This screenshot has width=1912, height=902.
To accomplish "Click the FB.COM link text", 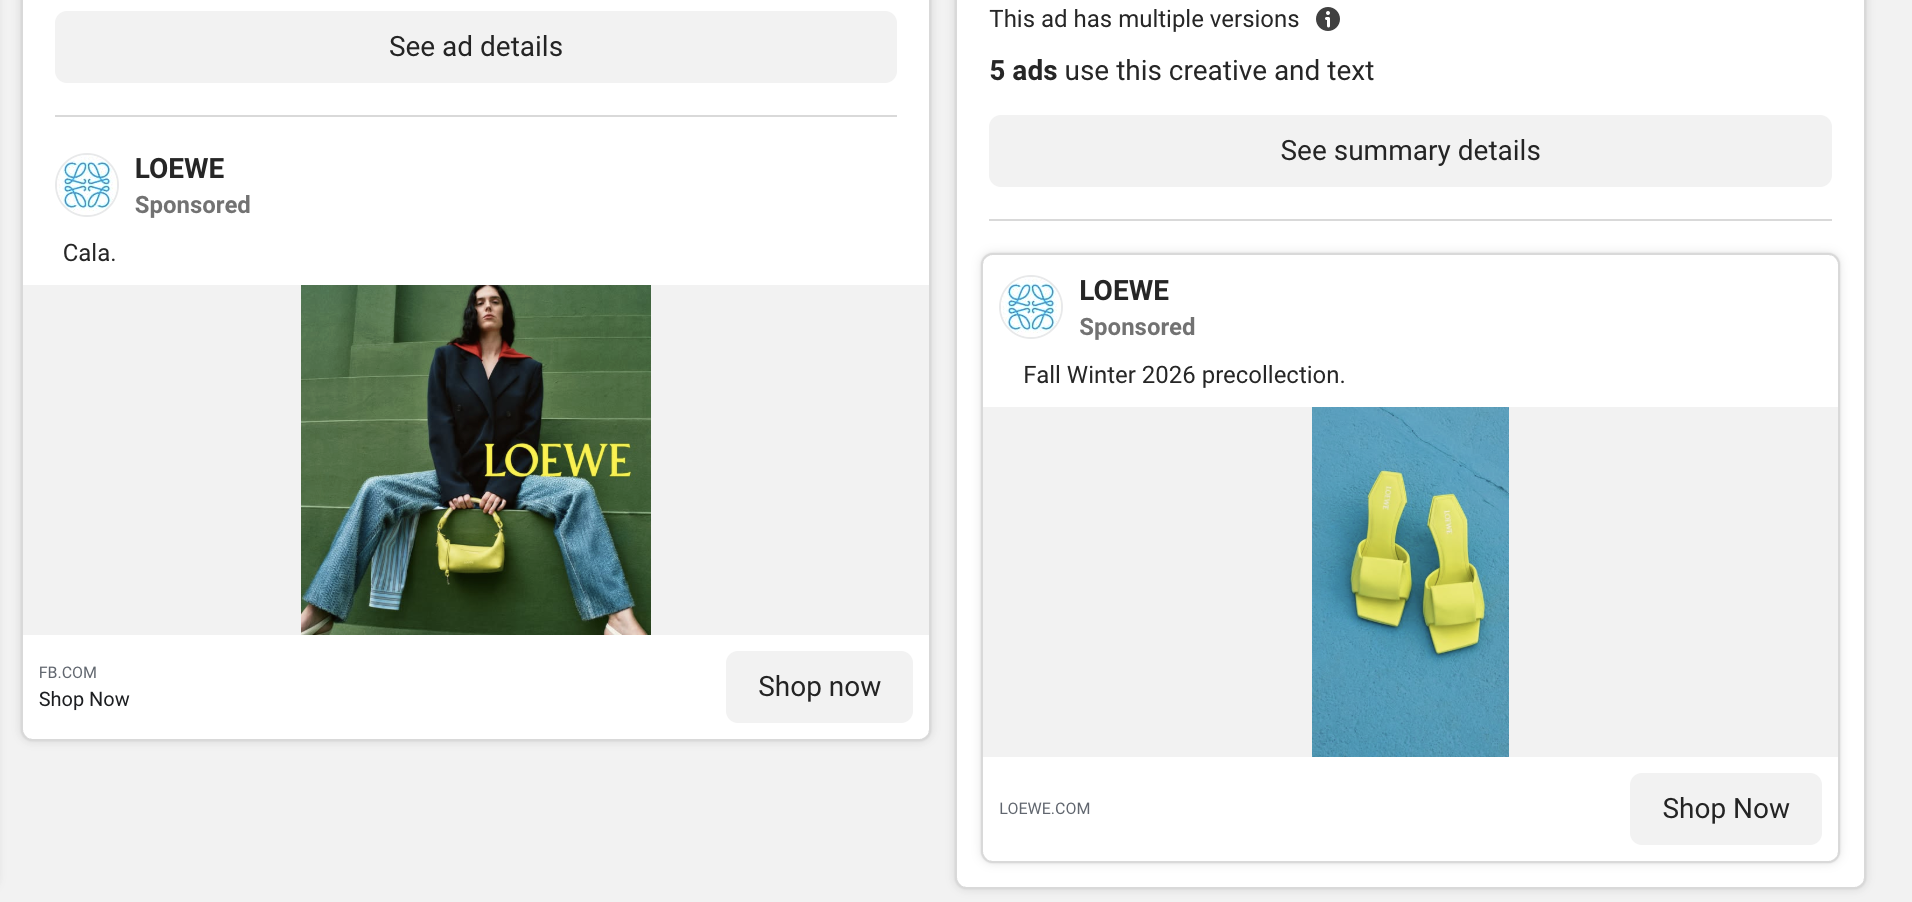I will tap(68, 673).
